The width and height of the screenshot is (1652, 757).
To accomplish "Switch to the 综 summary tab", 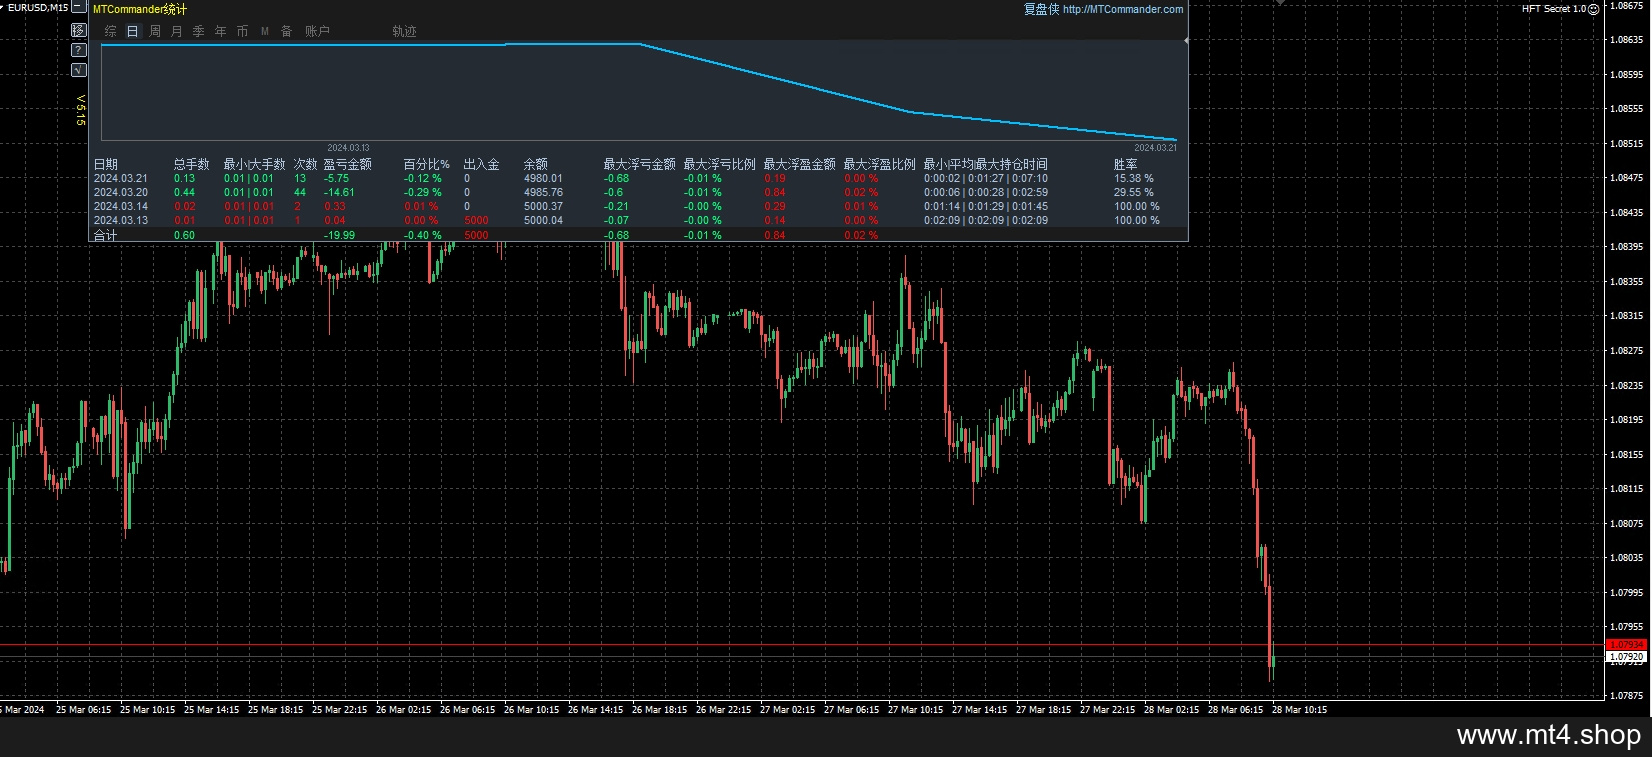I will [x=110, y=31].
